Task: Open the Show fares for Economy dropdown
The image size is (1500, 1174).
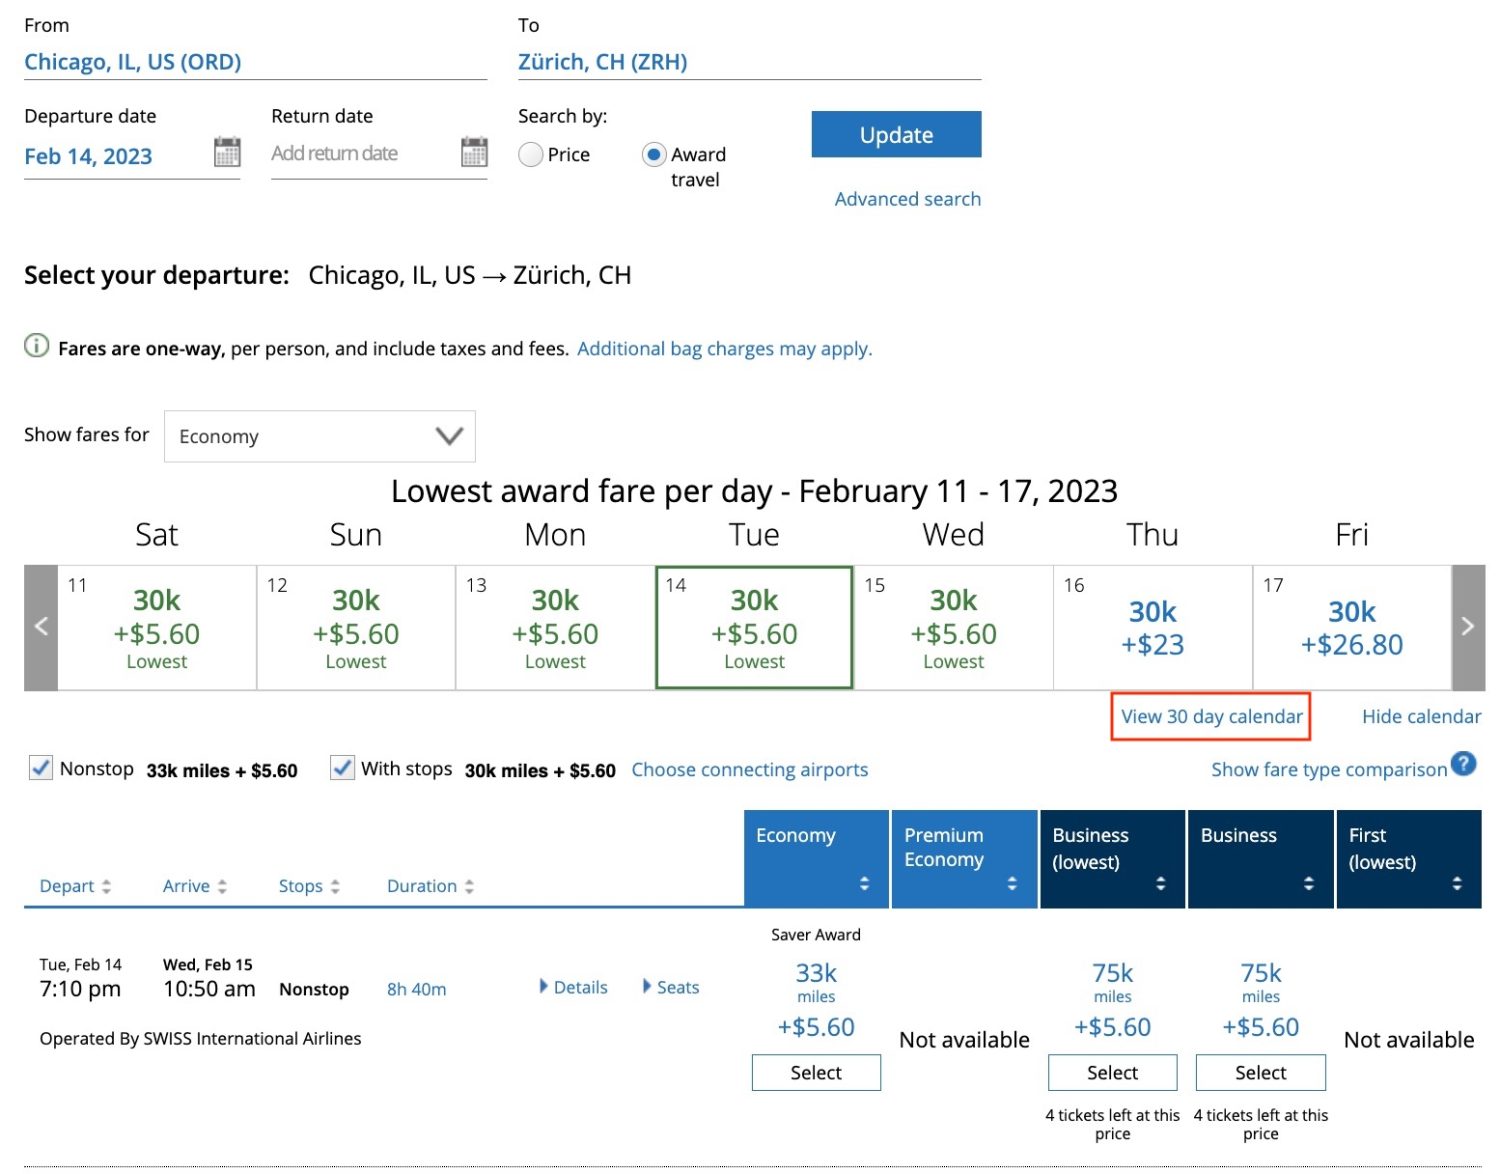Action: (x=319, y=436)
